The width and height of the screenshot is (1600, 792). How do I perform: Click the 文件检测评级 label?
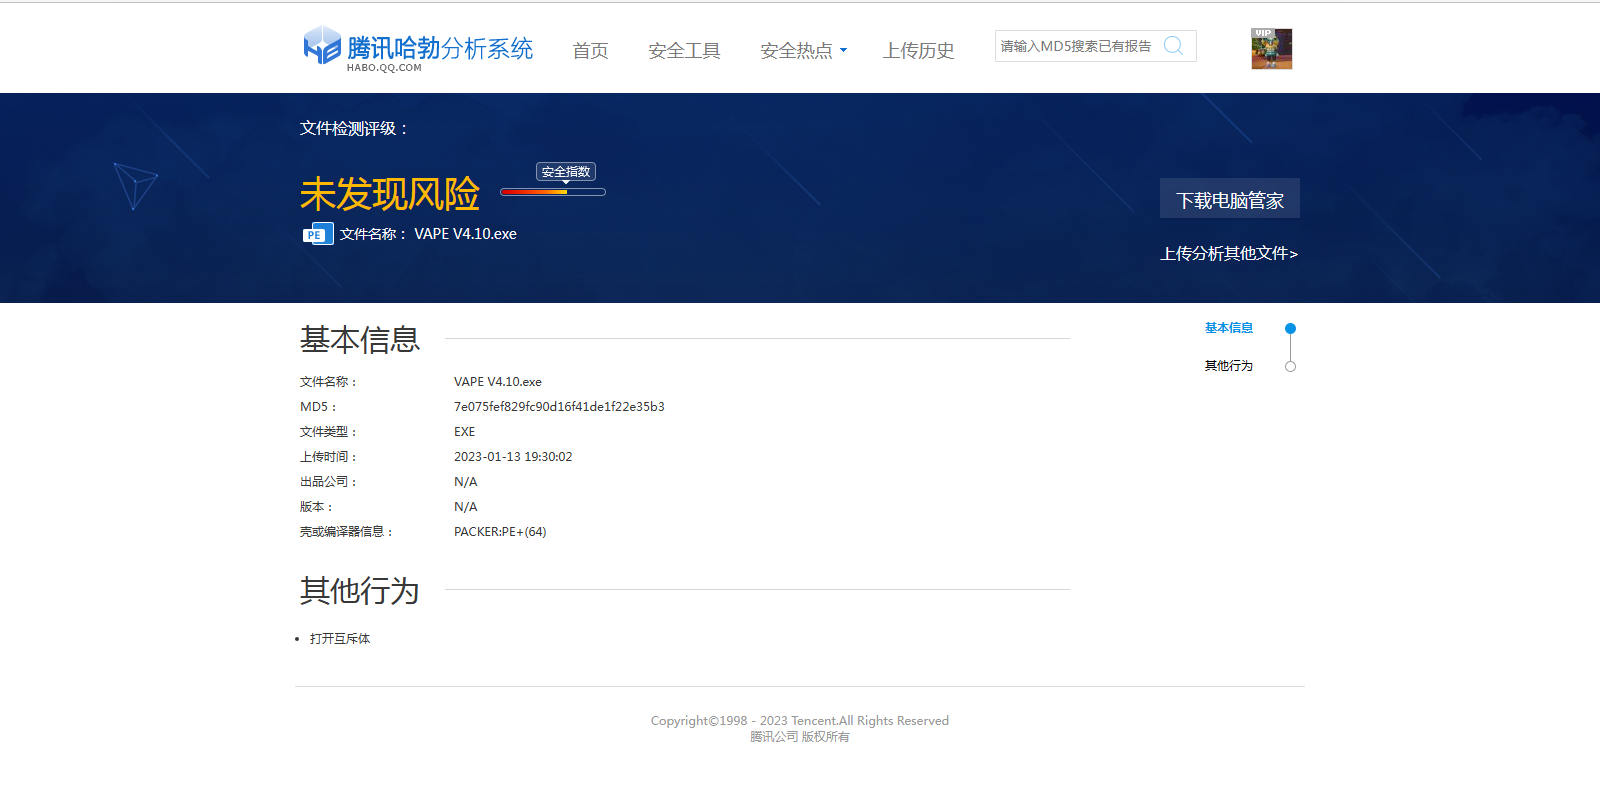(354, 129)
